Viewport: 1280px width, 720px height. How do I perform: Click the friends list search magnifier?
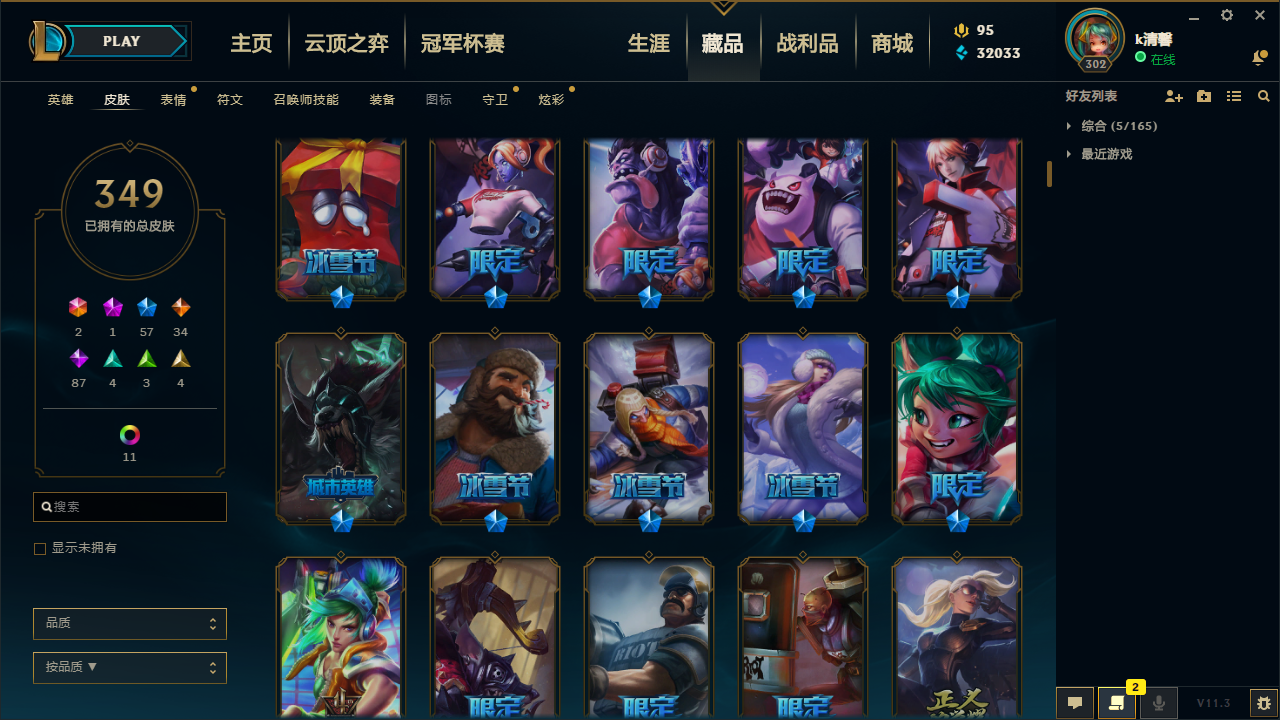click(1264, 96)
